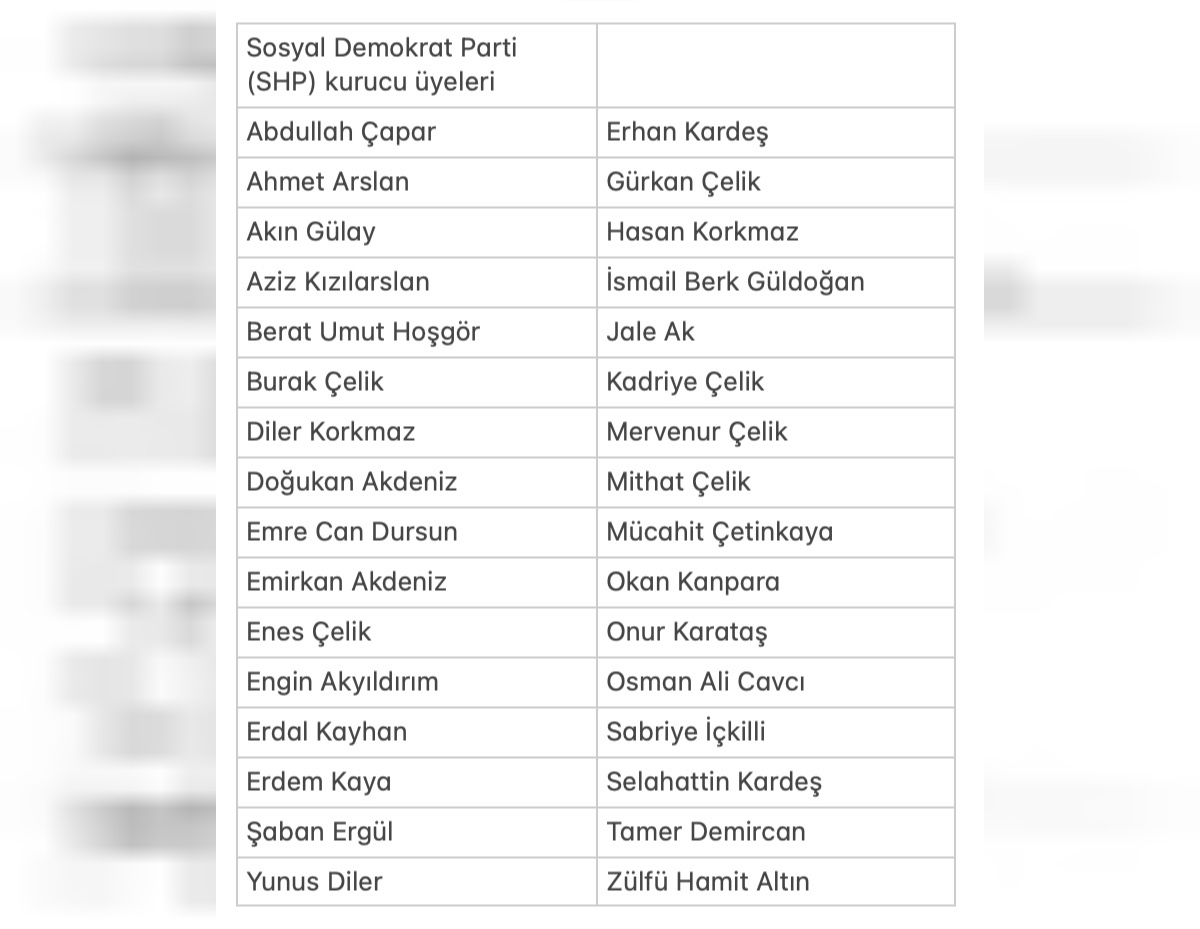Select the Abdullah Çapar cell
This screenshot has width=1200, height=929.
tap(341, 132)
